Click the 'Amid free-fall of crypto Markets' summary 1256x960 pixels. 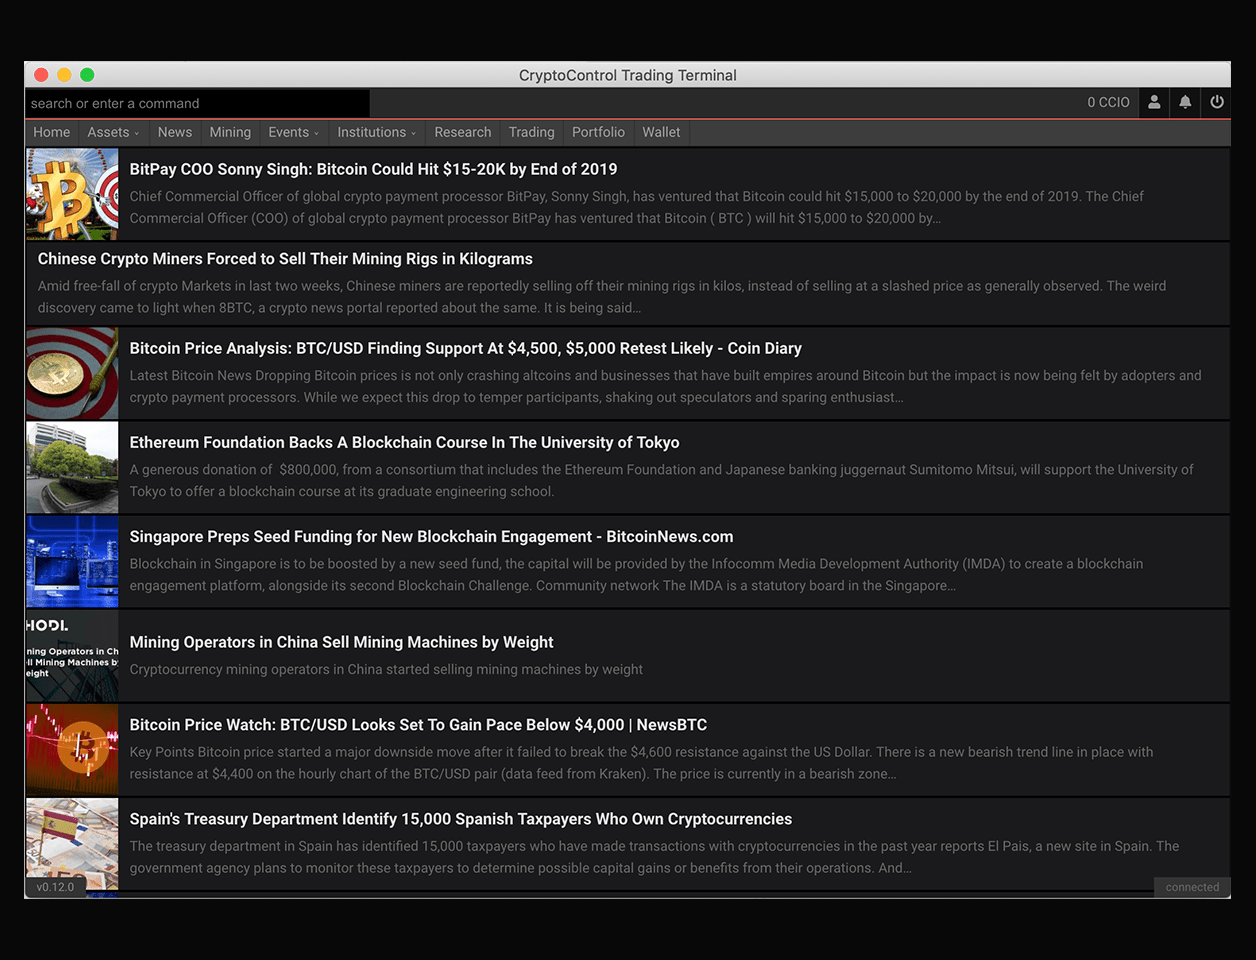click(602, 297)
